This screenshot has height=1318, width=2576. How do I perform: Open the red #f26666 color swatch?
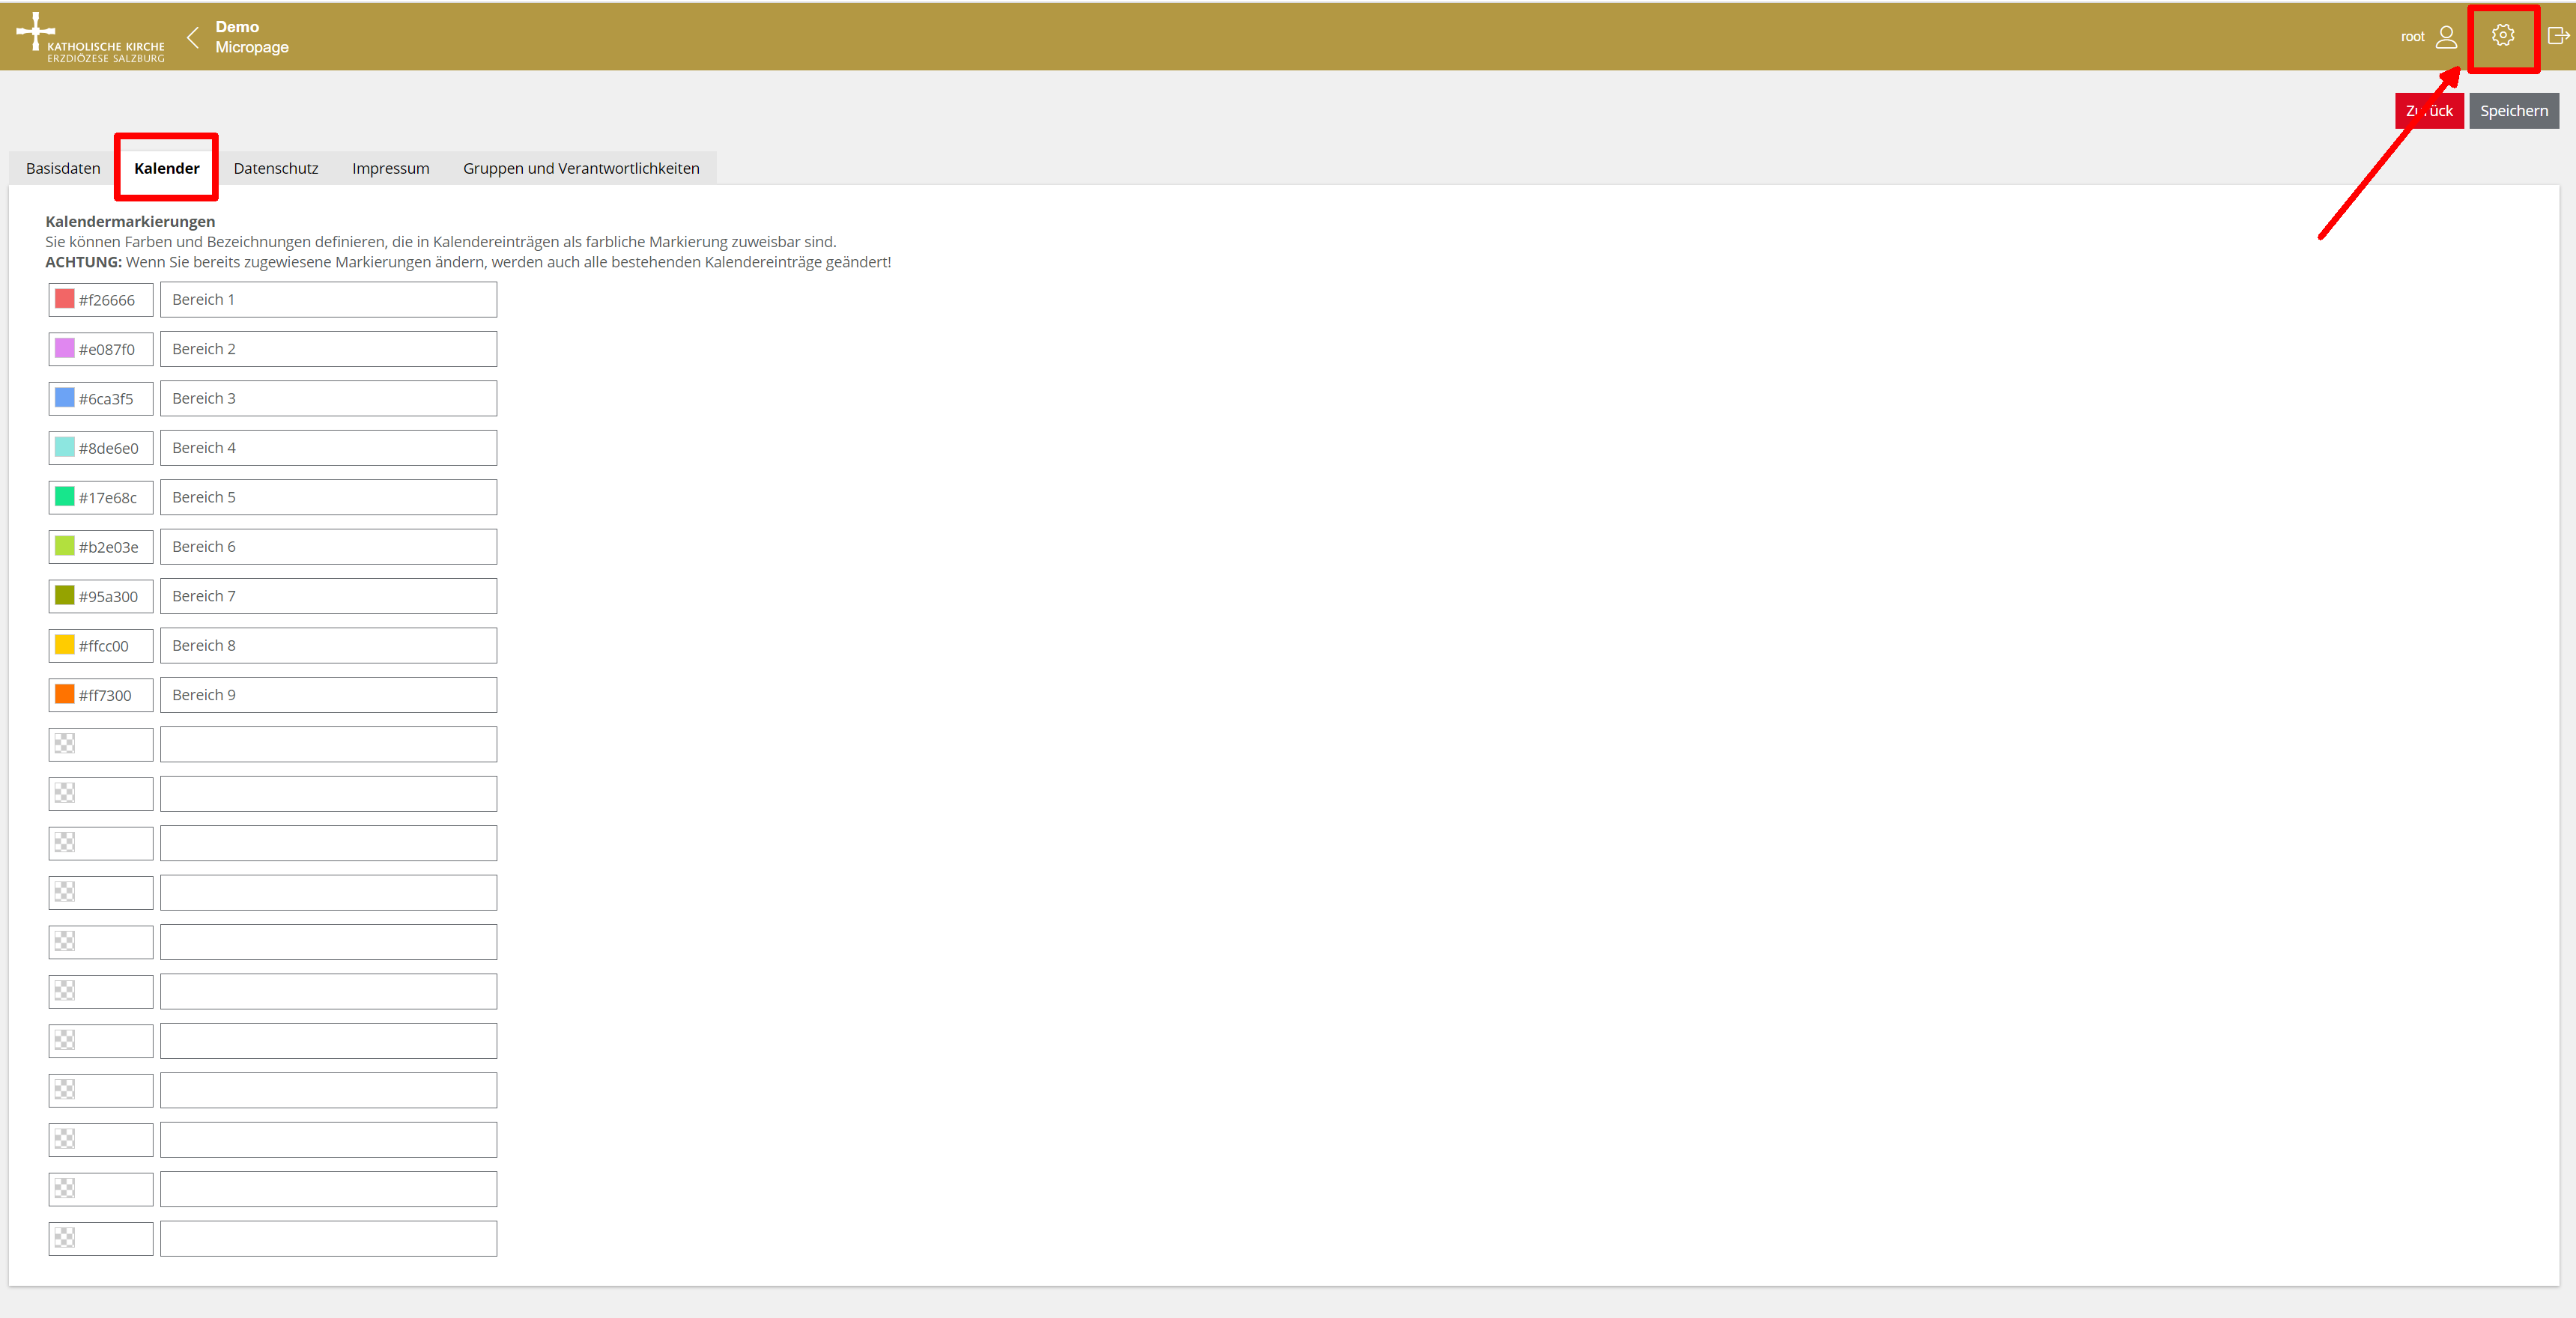point(65,299)
